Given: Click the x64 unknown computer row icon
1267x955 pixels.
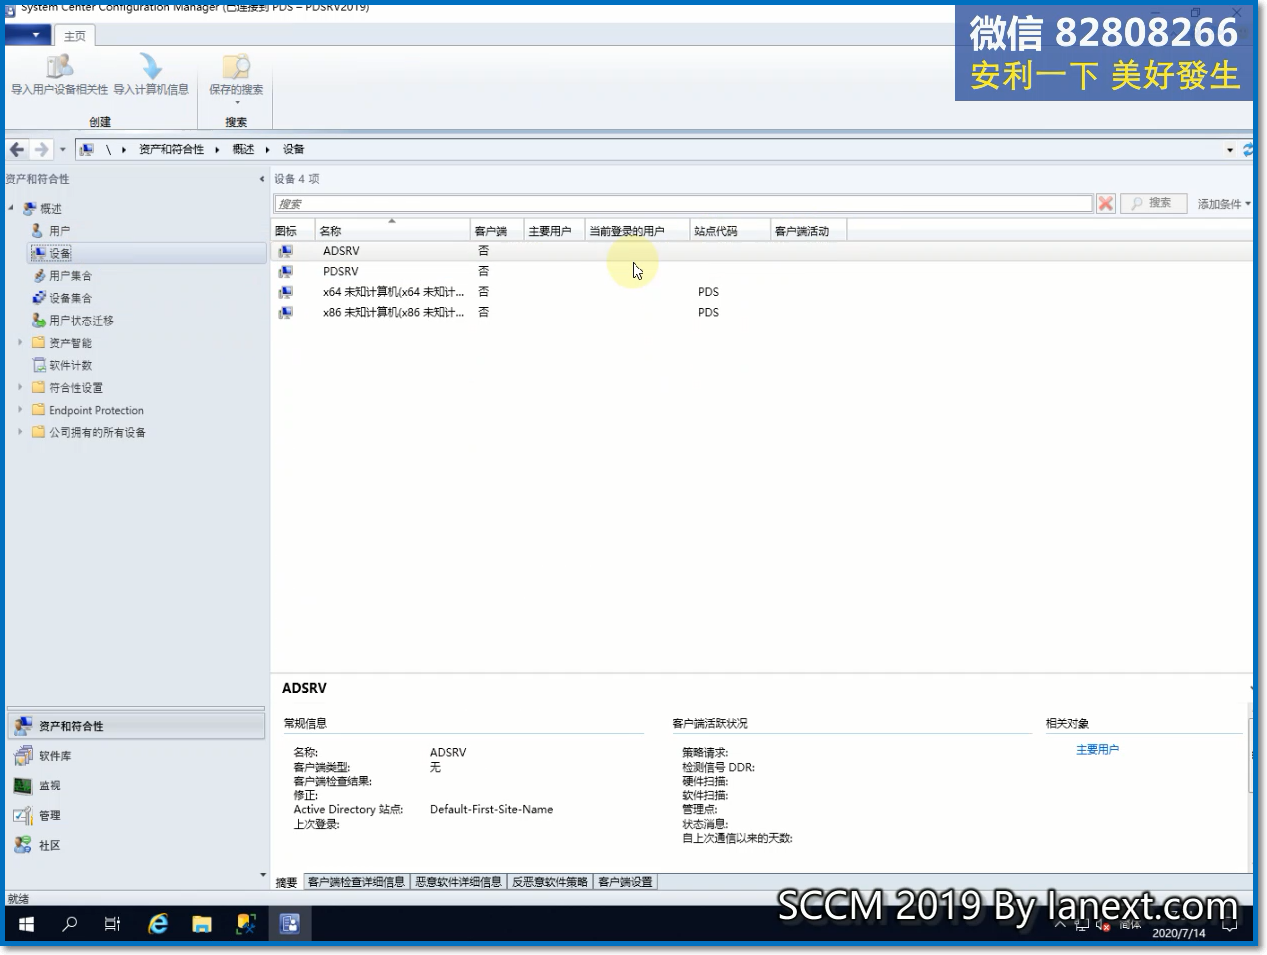Looking at the screenshot, I should pyautogui.click(x=286, y=292).
